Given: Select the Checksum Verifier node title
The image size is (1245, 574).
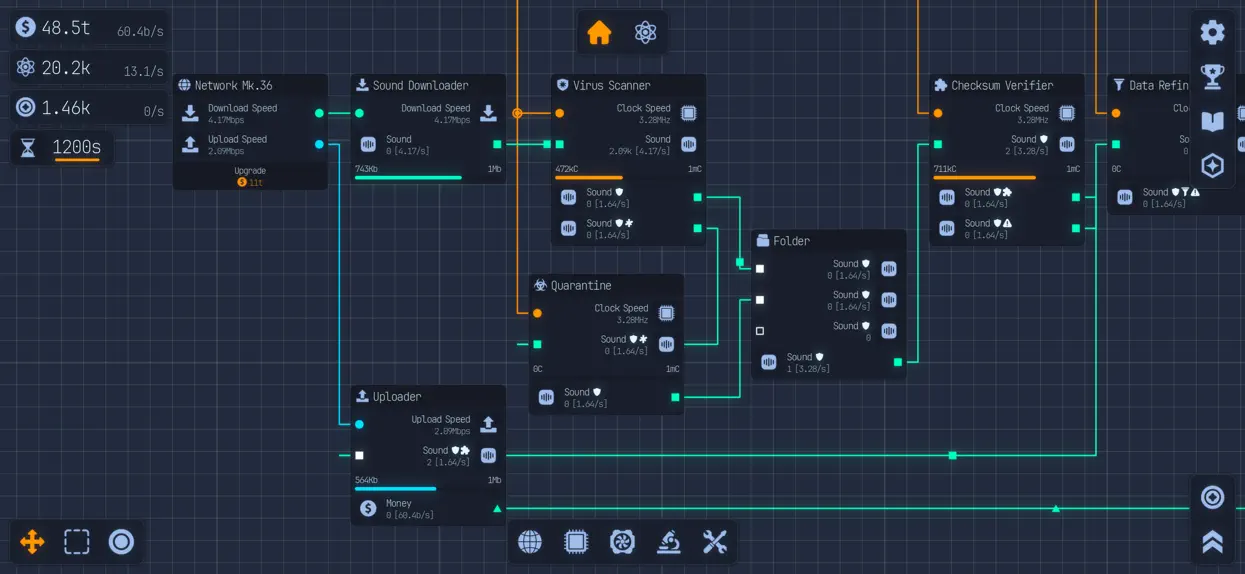Looking at the screenshot, I should tap(1002, 85).
